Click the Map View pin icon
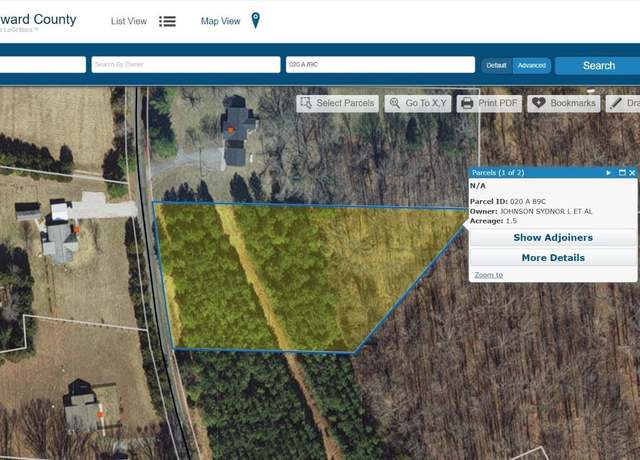This screenshot has height=460, width=640. click(256, 20)
